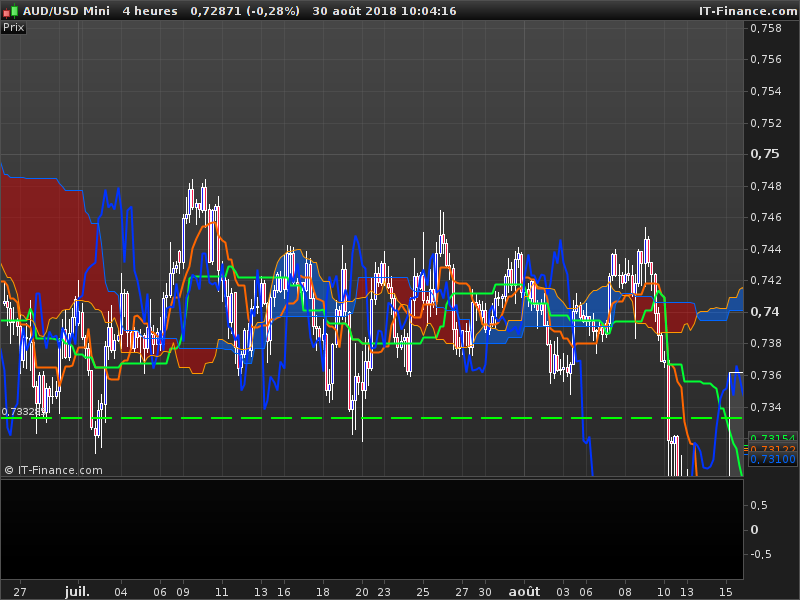Screen dimensions: 800x600
Task: Click the bold 0 indicator axis label
Action: pyautogui.click(x=754, y=530)
